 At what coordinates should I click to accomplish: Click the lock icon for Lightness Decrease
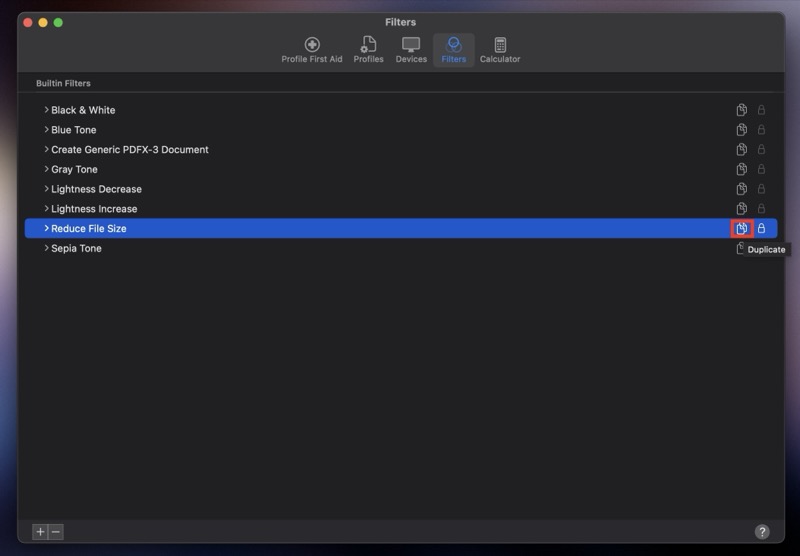(x=761, y=189)
